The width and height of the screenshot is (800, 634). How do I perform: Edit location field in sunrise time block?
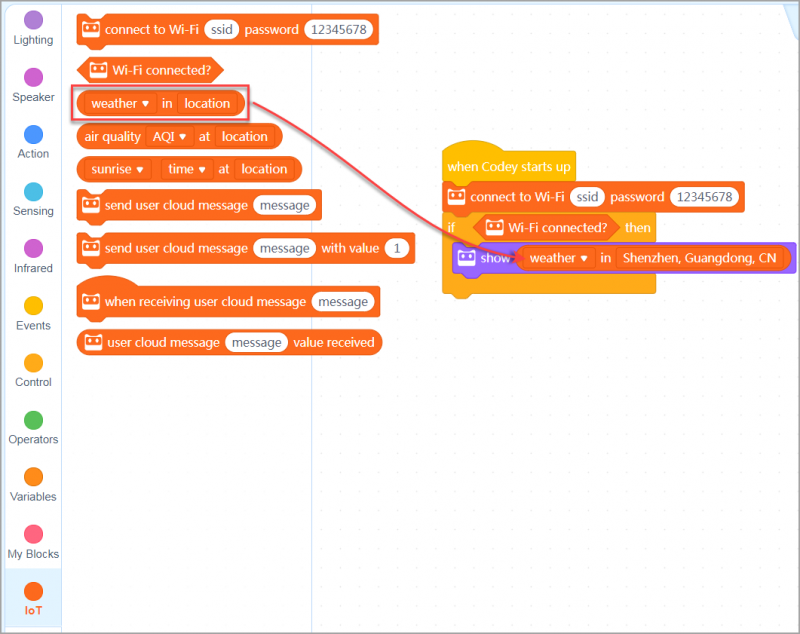[264, 169]
